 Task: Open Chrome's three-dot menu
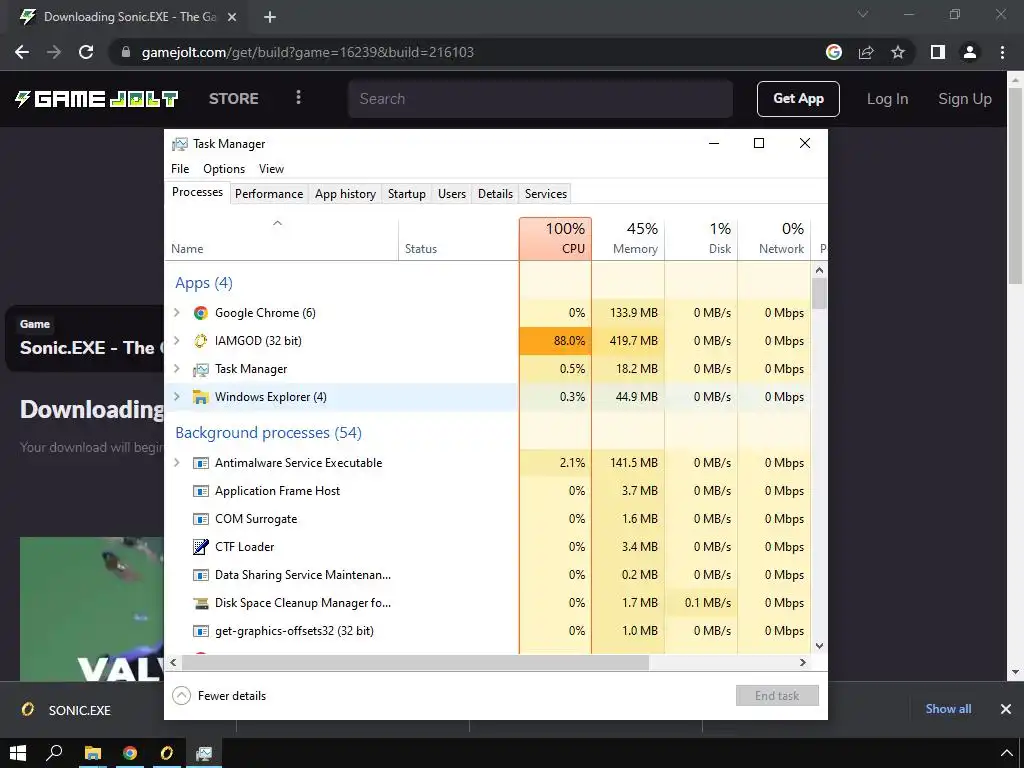tap(1002, 52)
